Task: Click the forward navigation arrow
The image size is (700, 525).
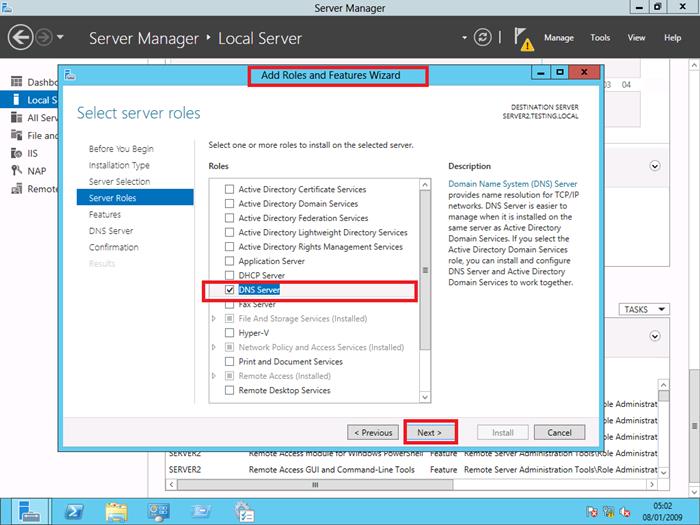Action: [x=44, y=38]
